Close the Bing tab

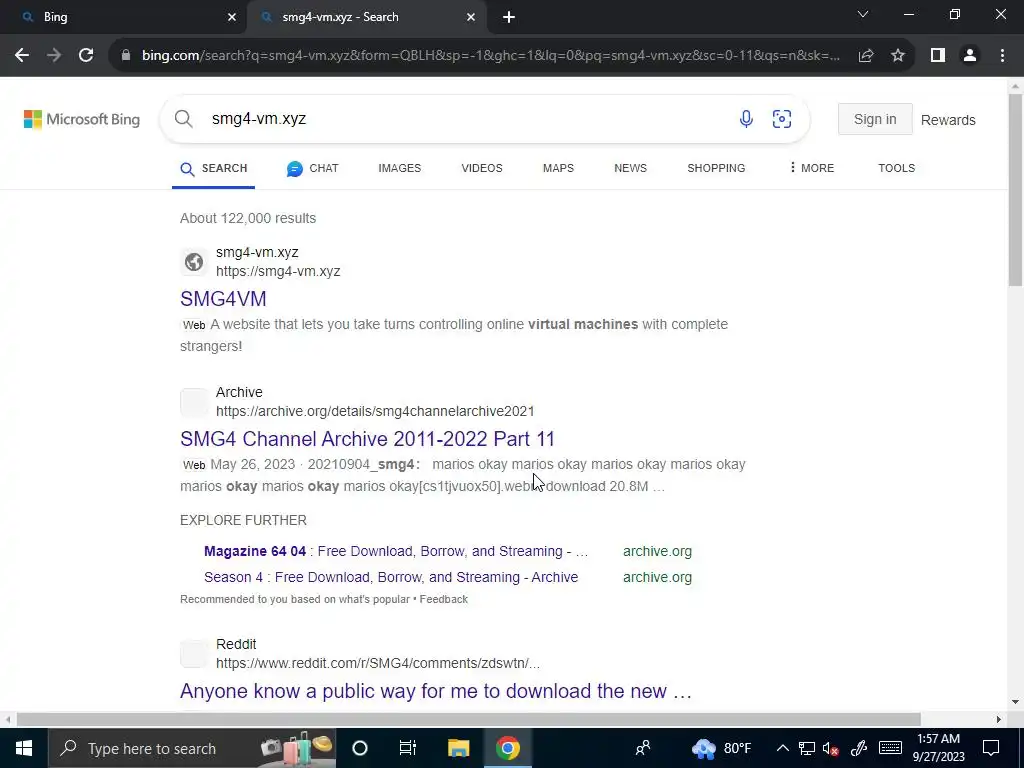pos(232,17)
